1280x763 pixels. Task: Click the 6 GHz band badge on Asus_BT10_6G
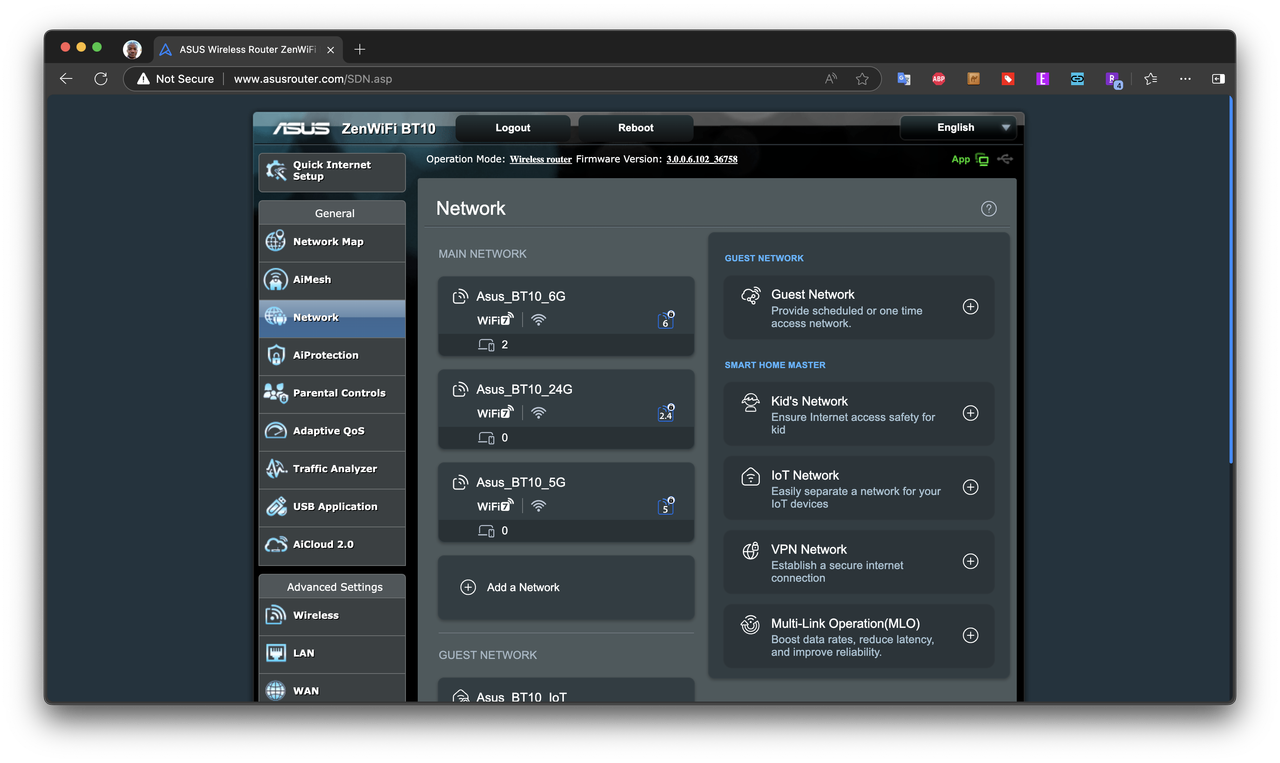point(666,320)
